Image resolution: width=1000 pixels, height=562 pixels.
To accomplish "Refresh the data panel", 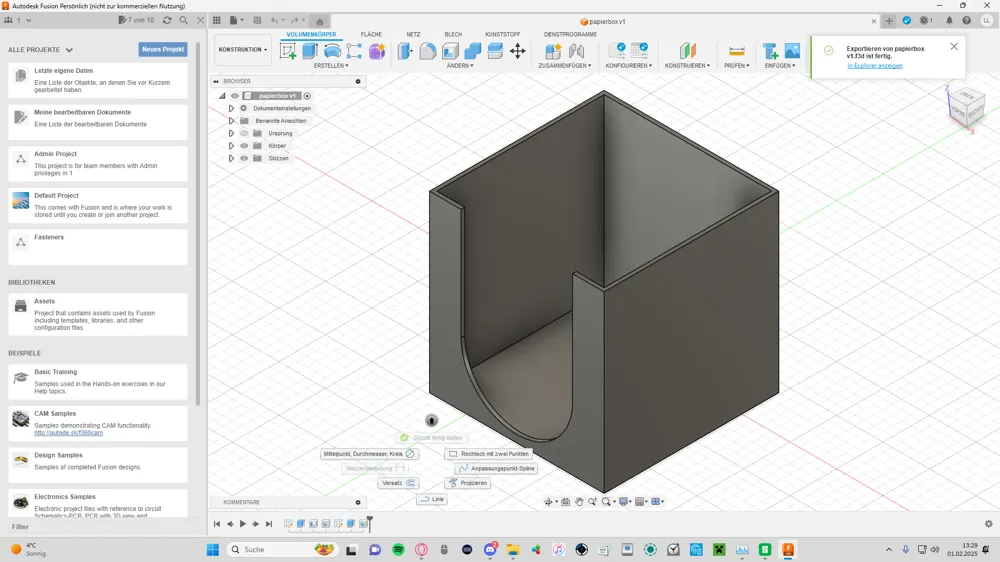I will point(167,20).
